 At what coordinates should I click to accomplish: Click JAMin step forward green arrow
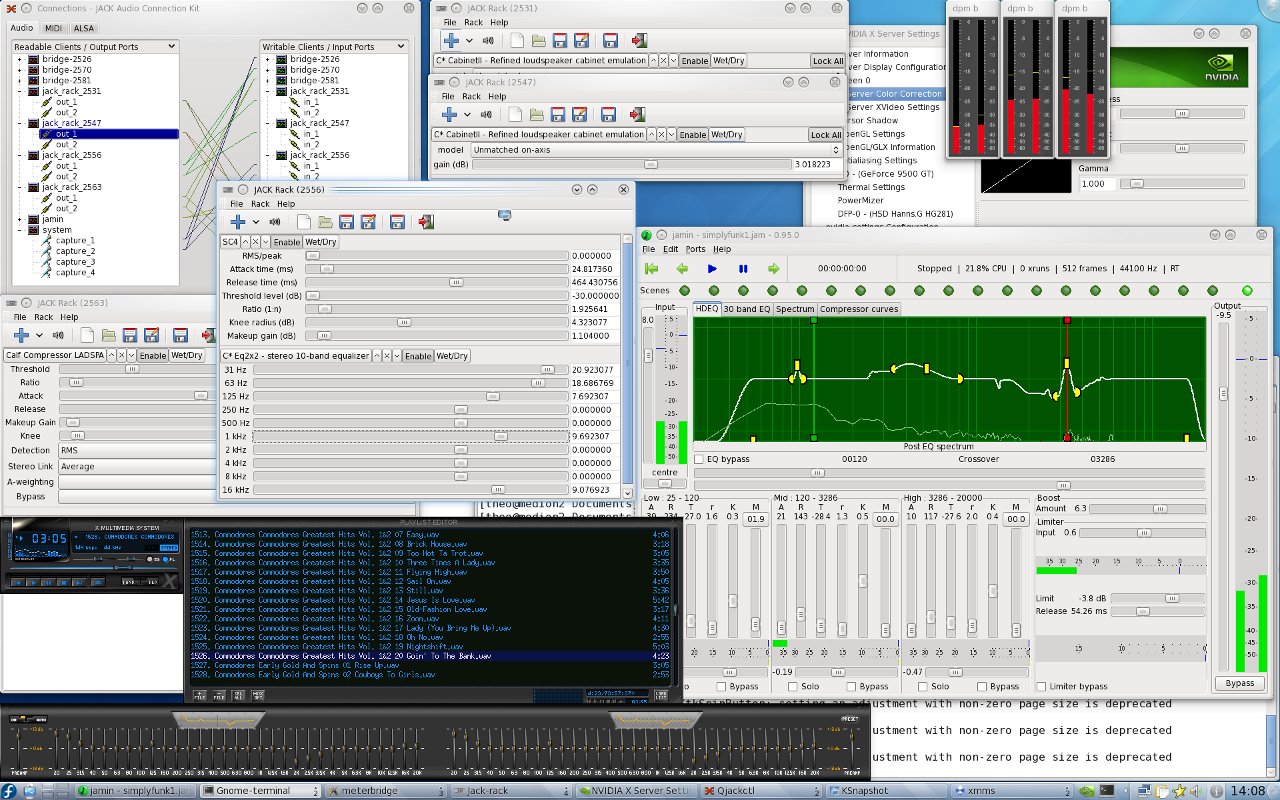point(773,268)
